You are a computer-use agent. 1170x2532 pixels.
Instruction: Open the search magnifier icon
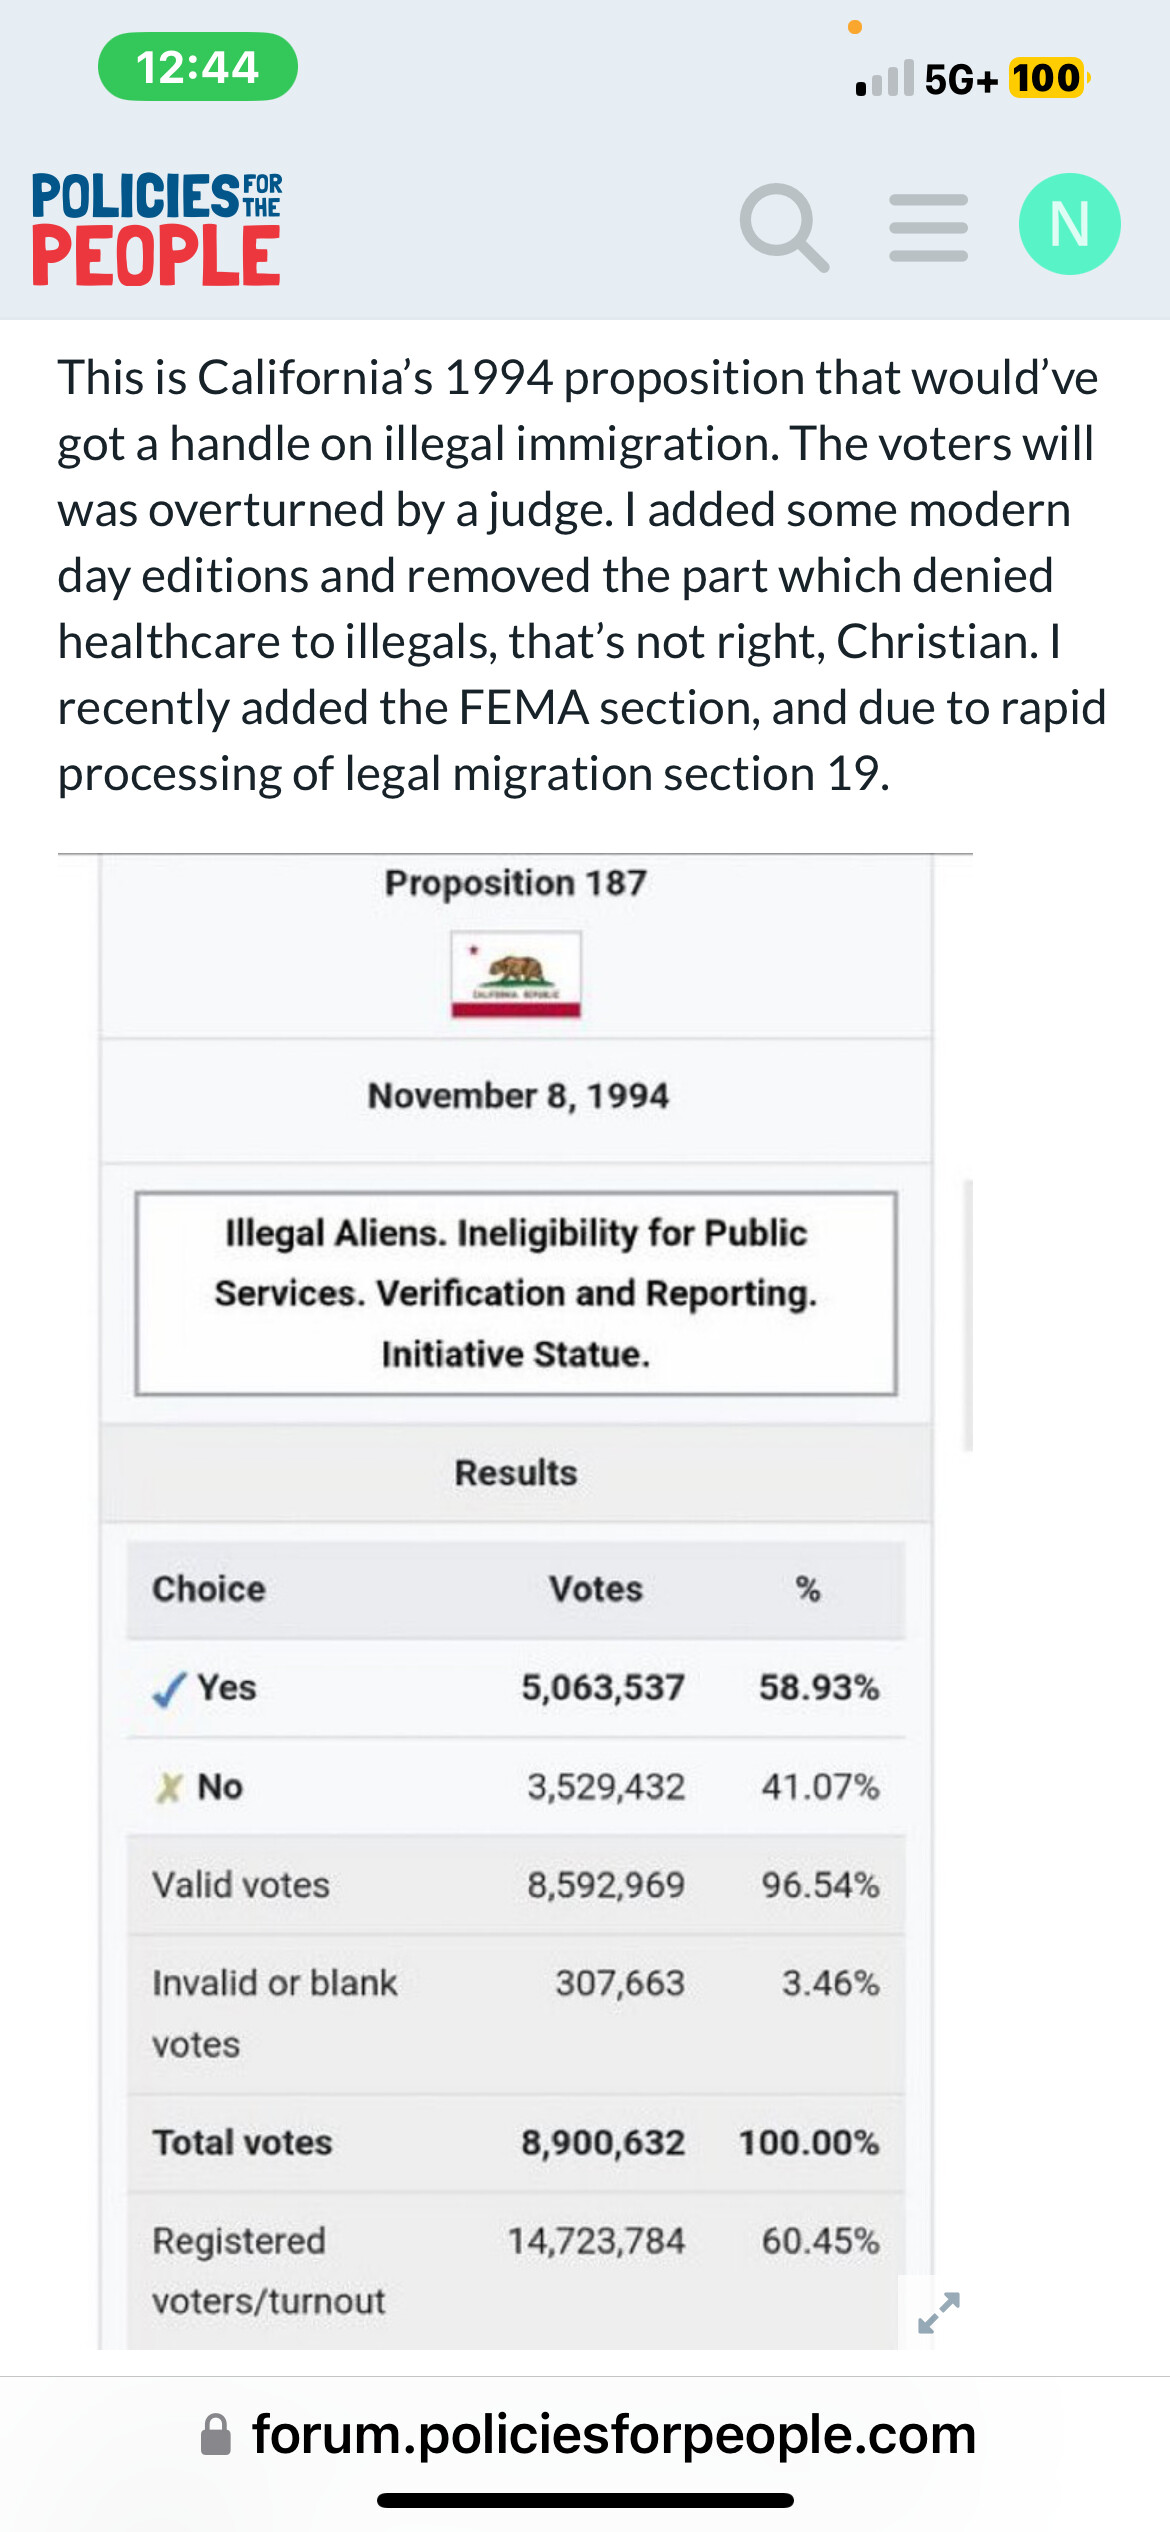click(x=784, y=227)
